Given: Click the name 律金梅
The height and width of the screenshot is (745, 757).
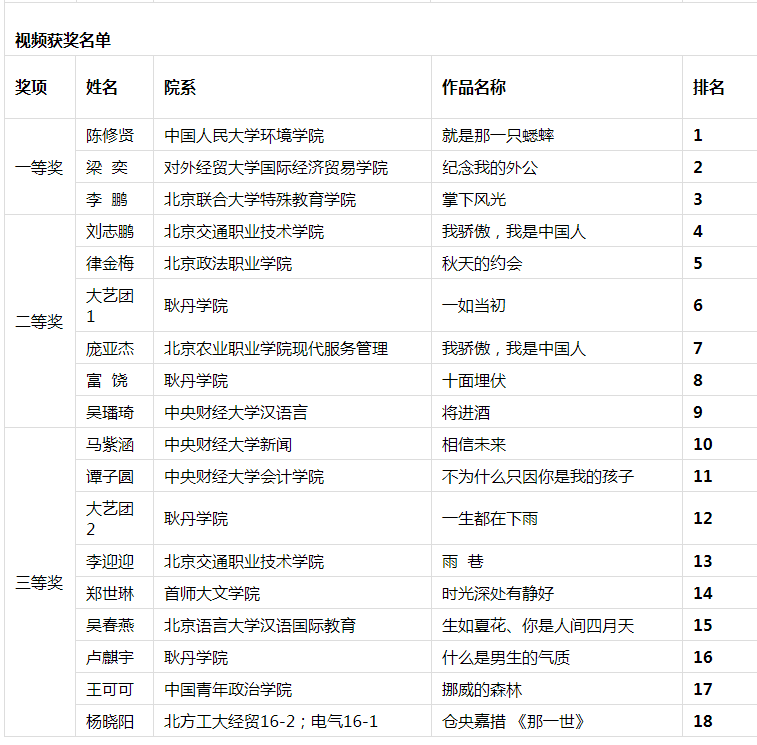Looking at the screenshot, I should pos(110,263).
